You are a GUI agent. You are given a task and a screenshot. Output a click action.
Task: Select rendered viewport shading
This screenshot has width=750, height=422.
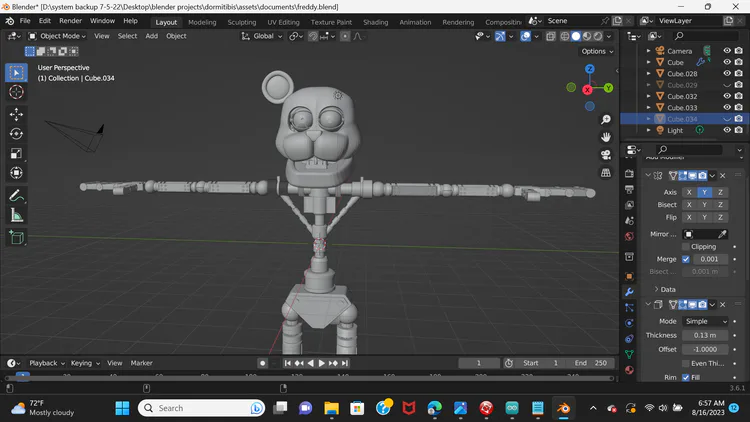[x=598, y=36]
